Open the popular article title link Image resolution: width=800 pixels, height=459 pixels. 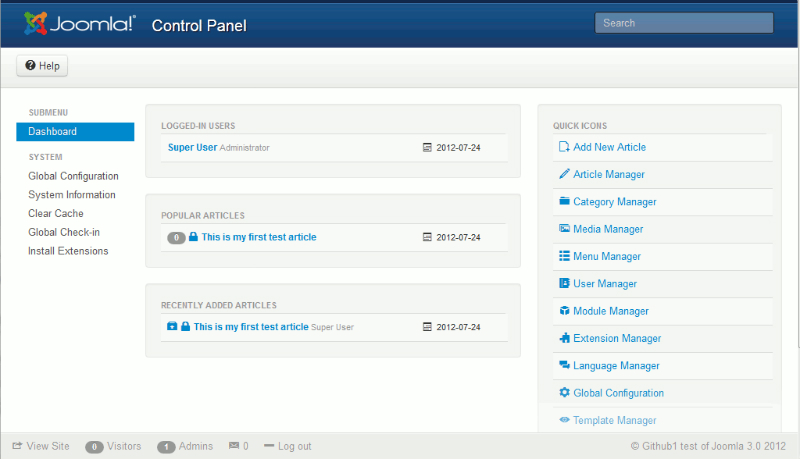[x=259, y=237]
